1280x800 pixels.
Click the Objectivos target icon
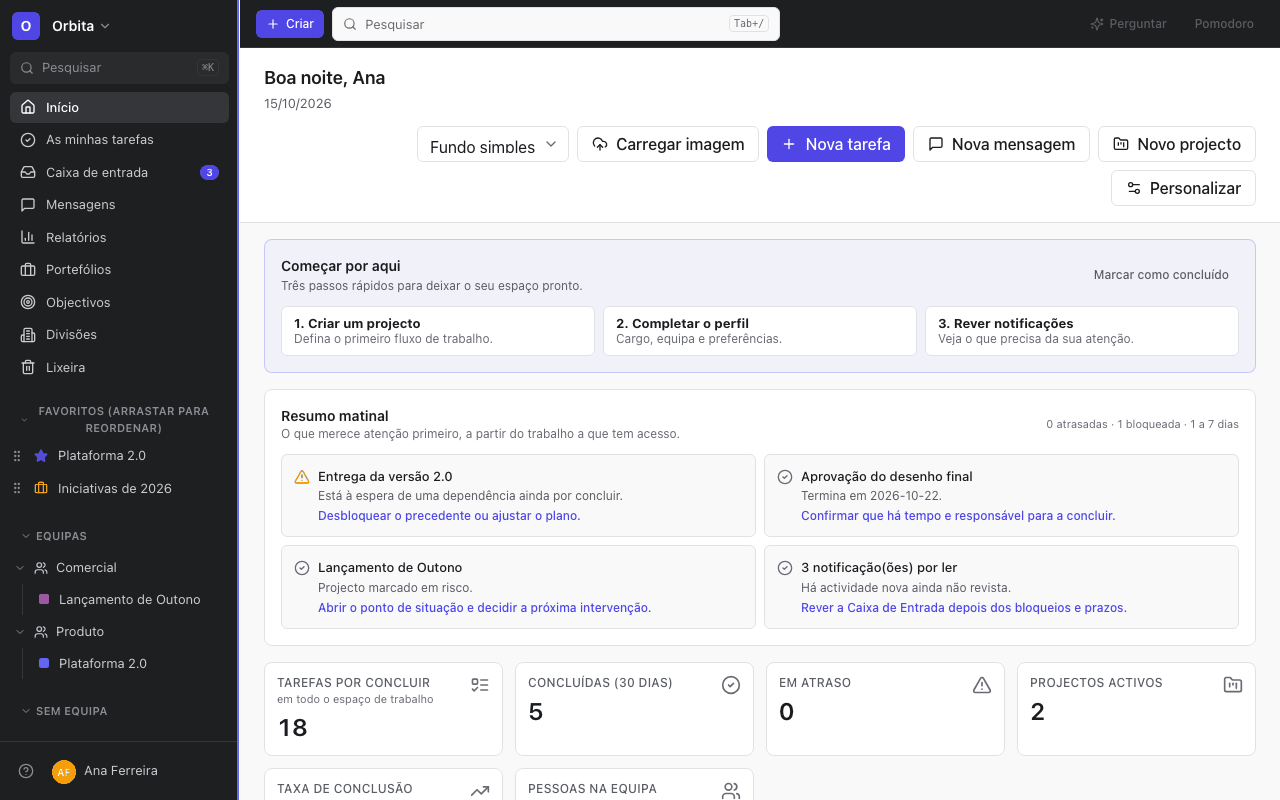click(x=28, y=302)
